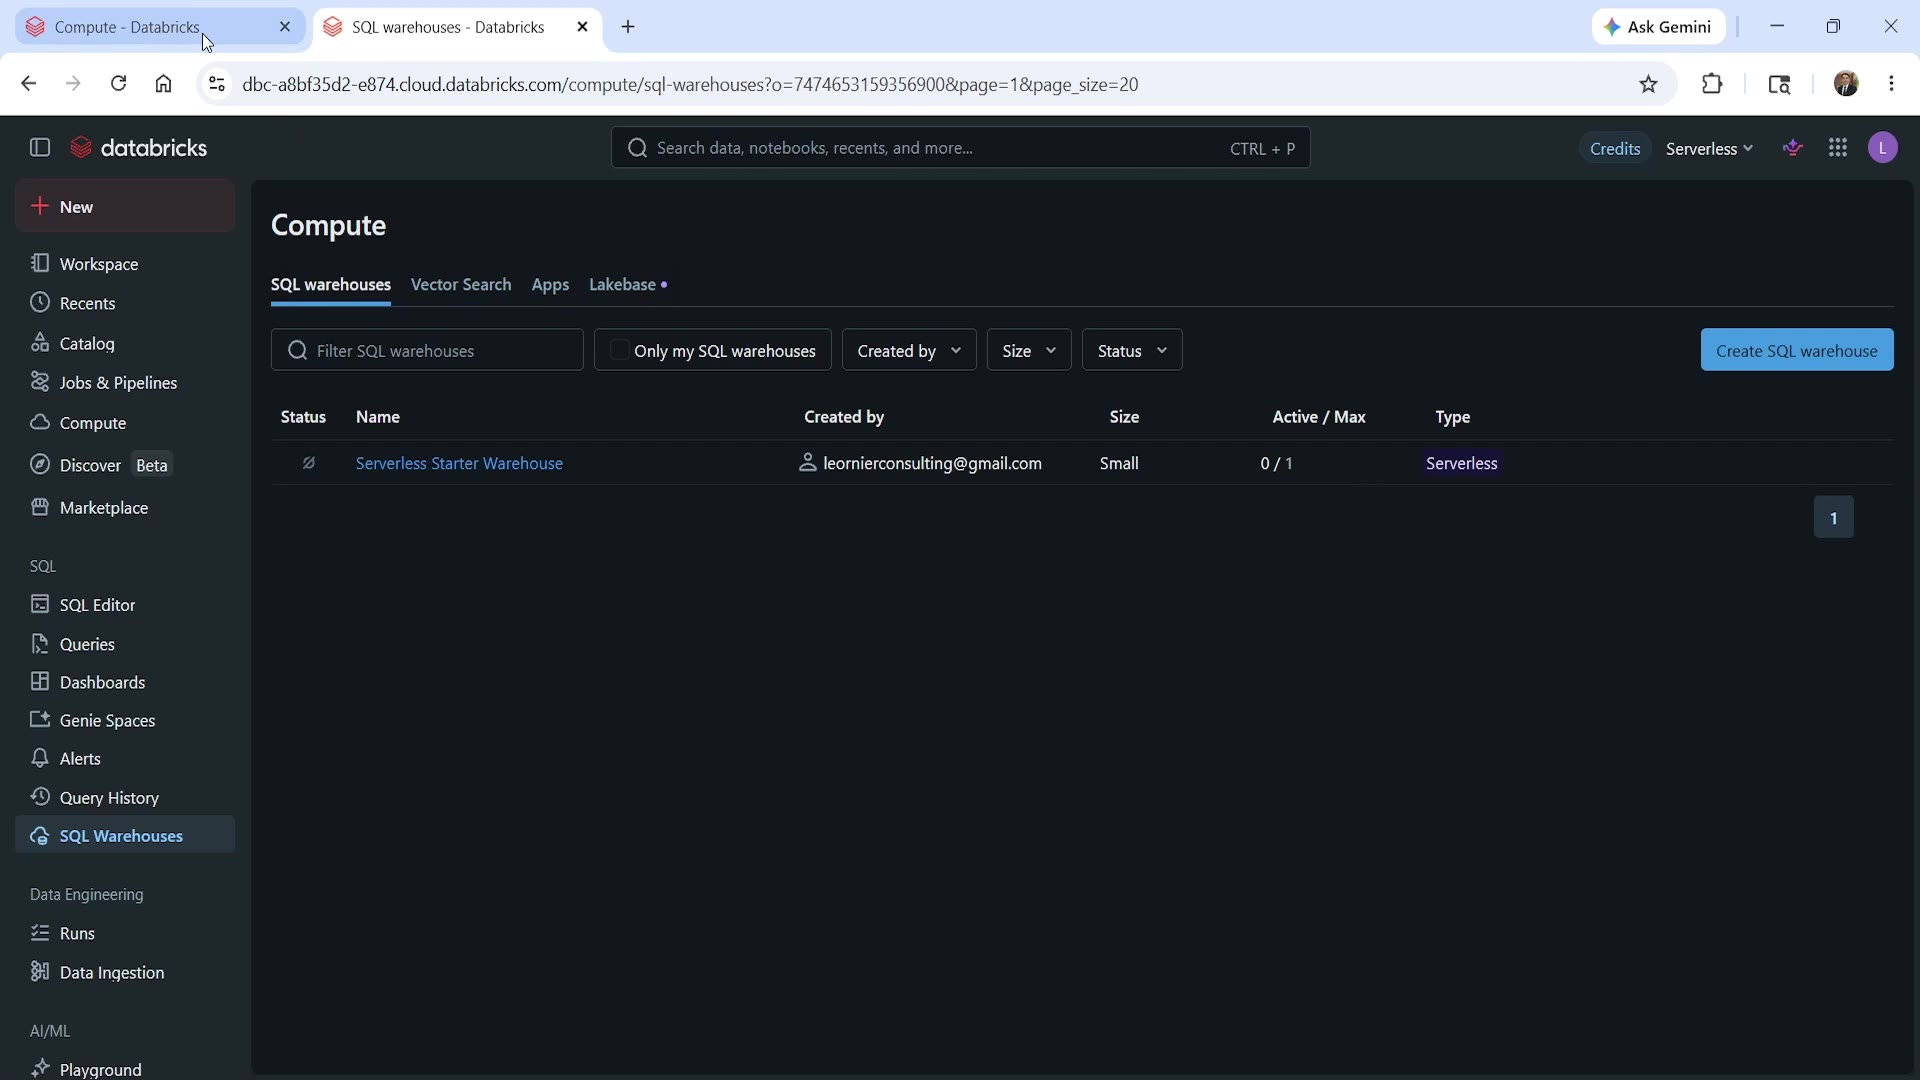Click the New button
This screenshot has height=1080, width=1920.
pos(125,207)
